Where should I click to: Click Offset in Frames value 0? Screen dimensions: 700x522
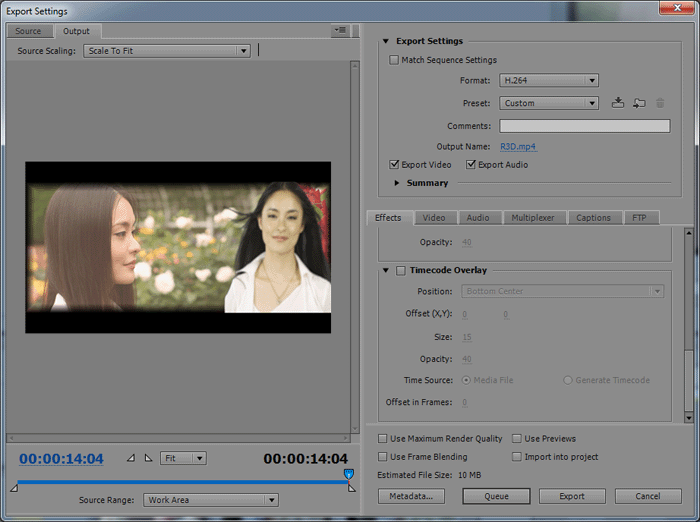465,402
